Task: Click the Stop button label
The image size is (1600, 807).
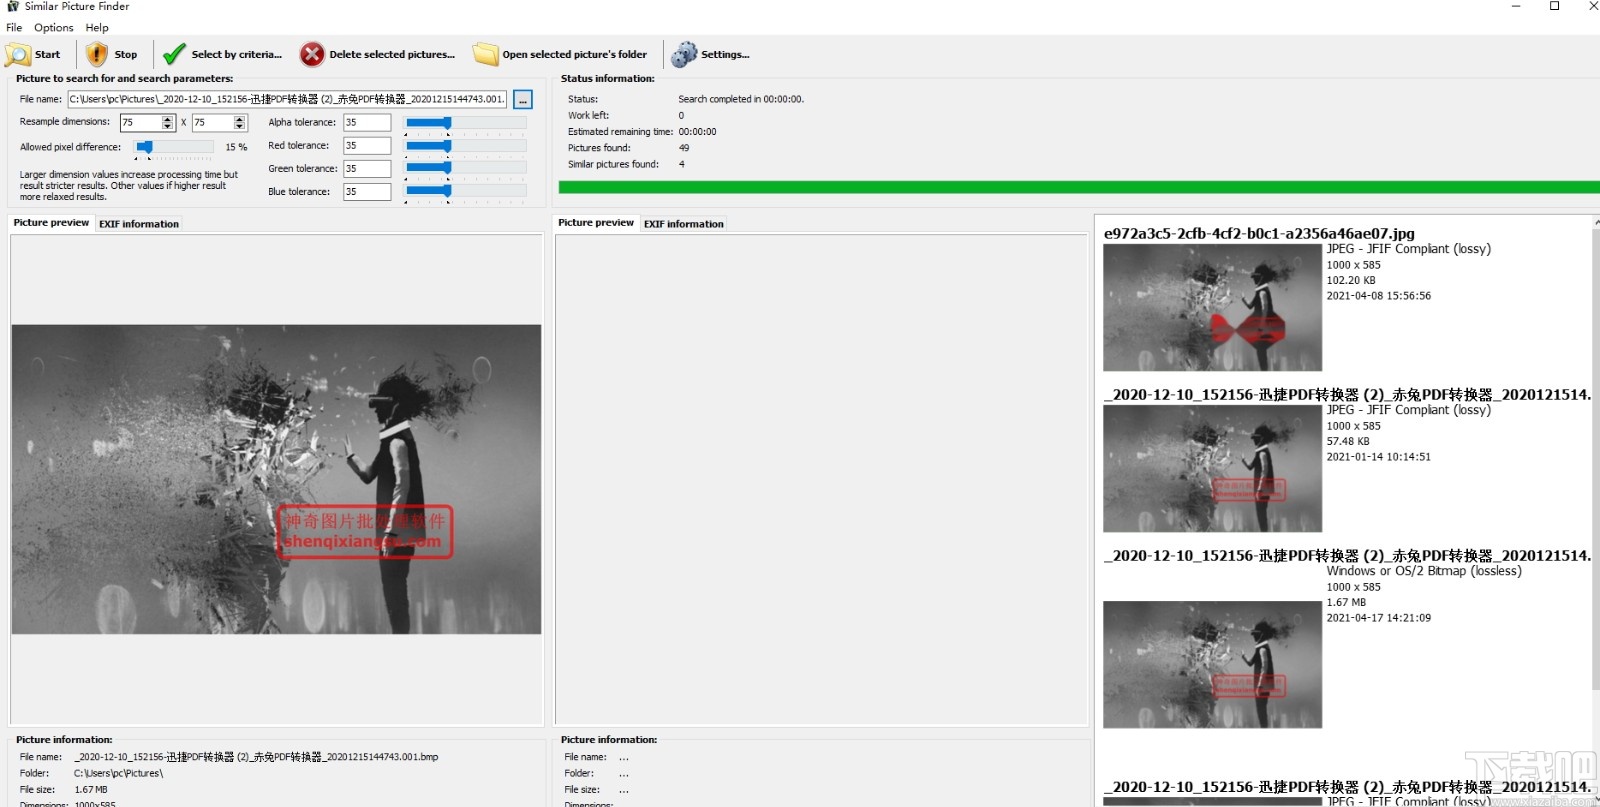Action: [126, 55]
